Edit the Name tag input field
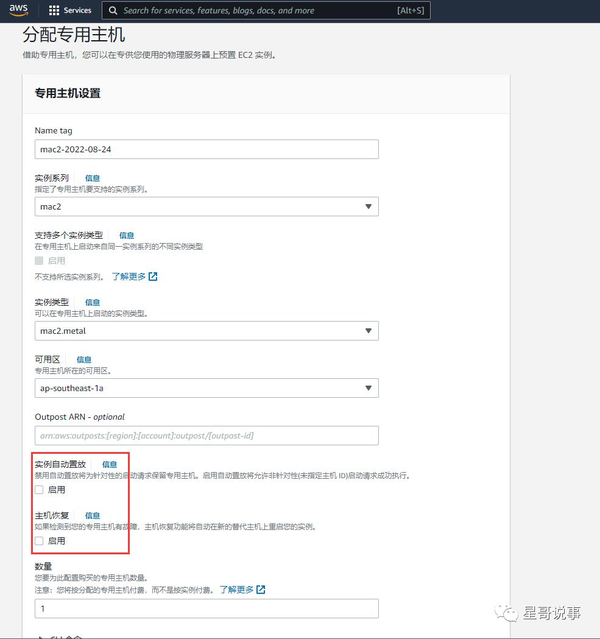The width and height of the screenshot is (600, 639). [207, 150]
